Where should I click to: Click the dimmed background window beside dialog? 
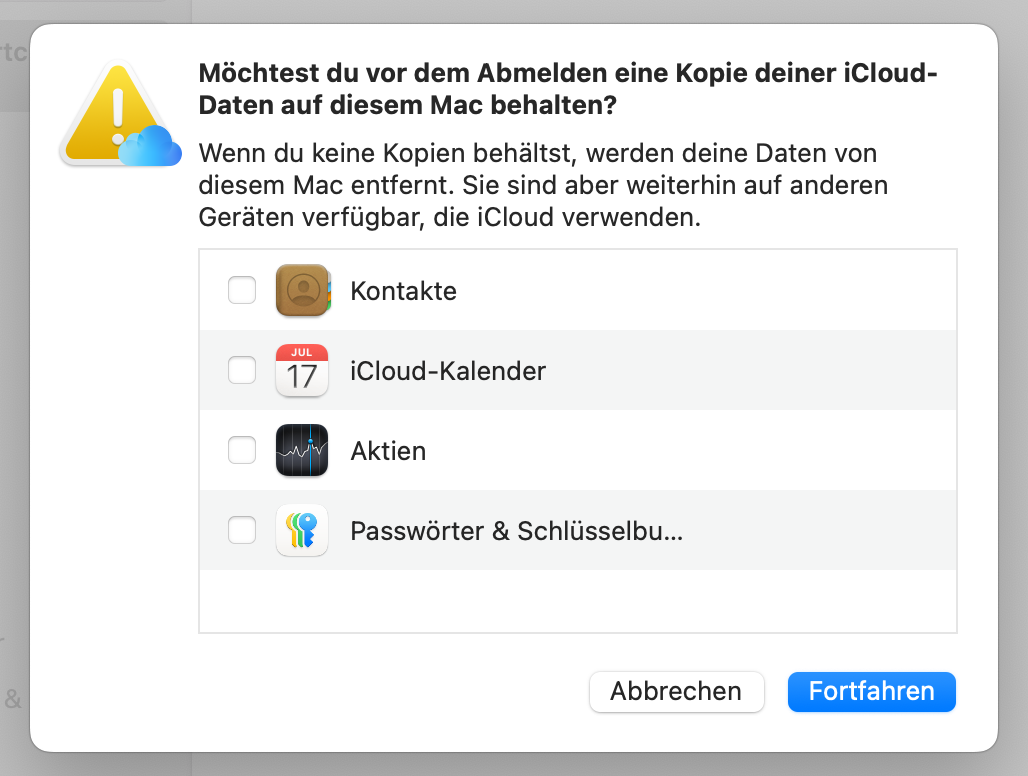click(x=14, y=393)
